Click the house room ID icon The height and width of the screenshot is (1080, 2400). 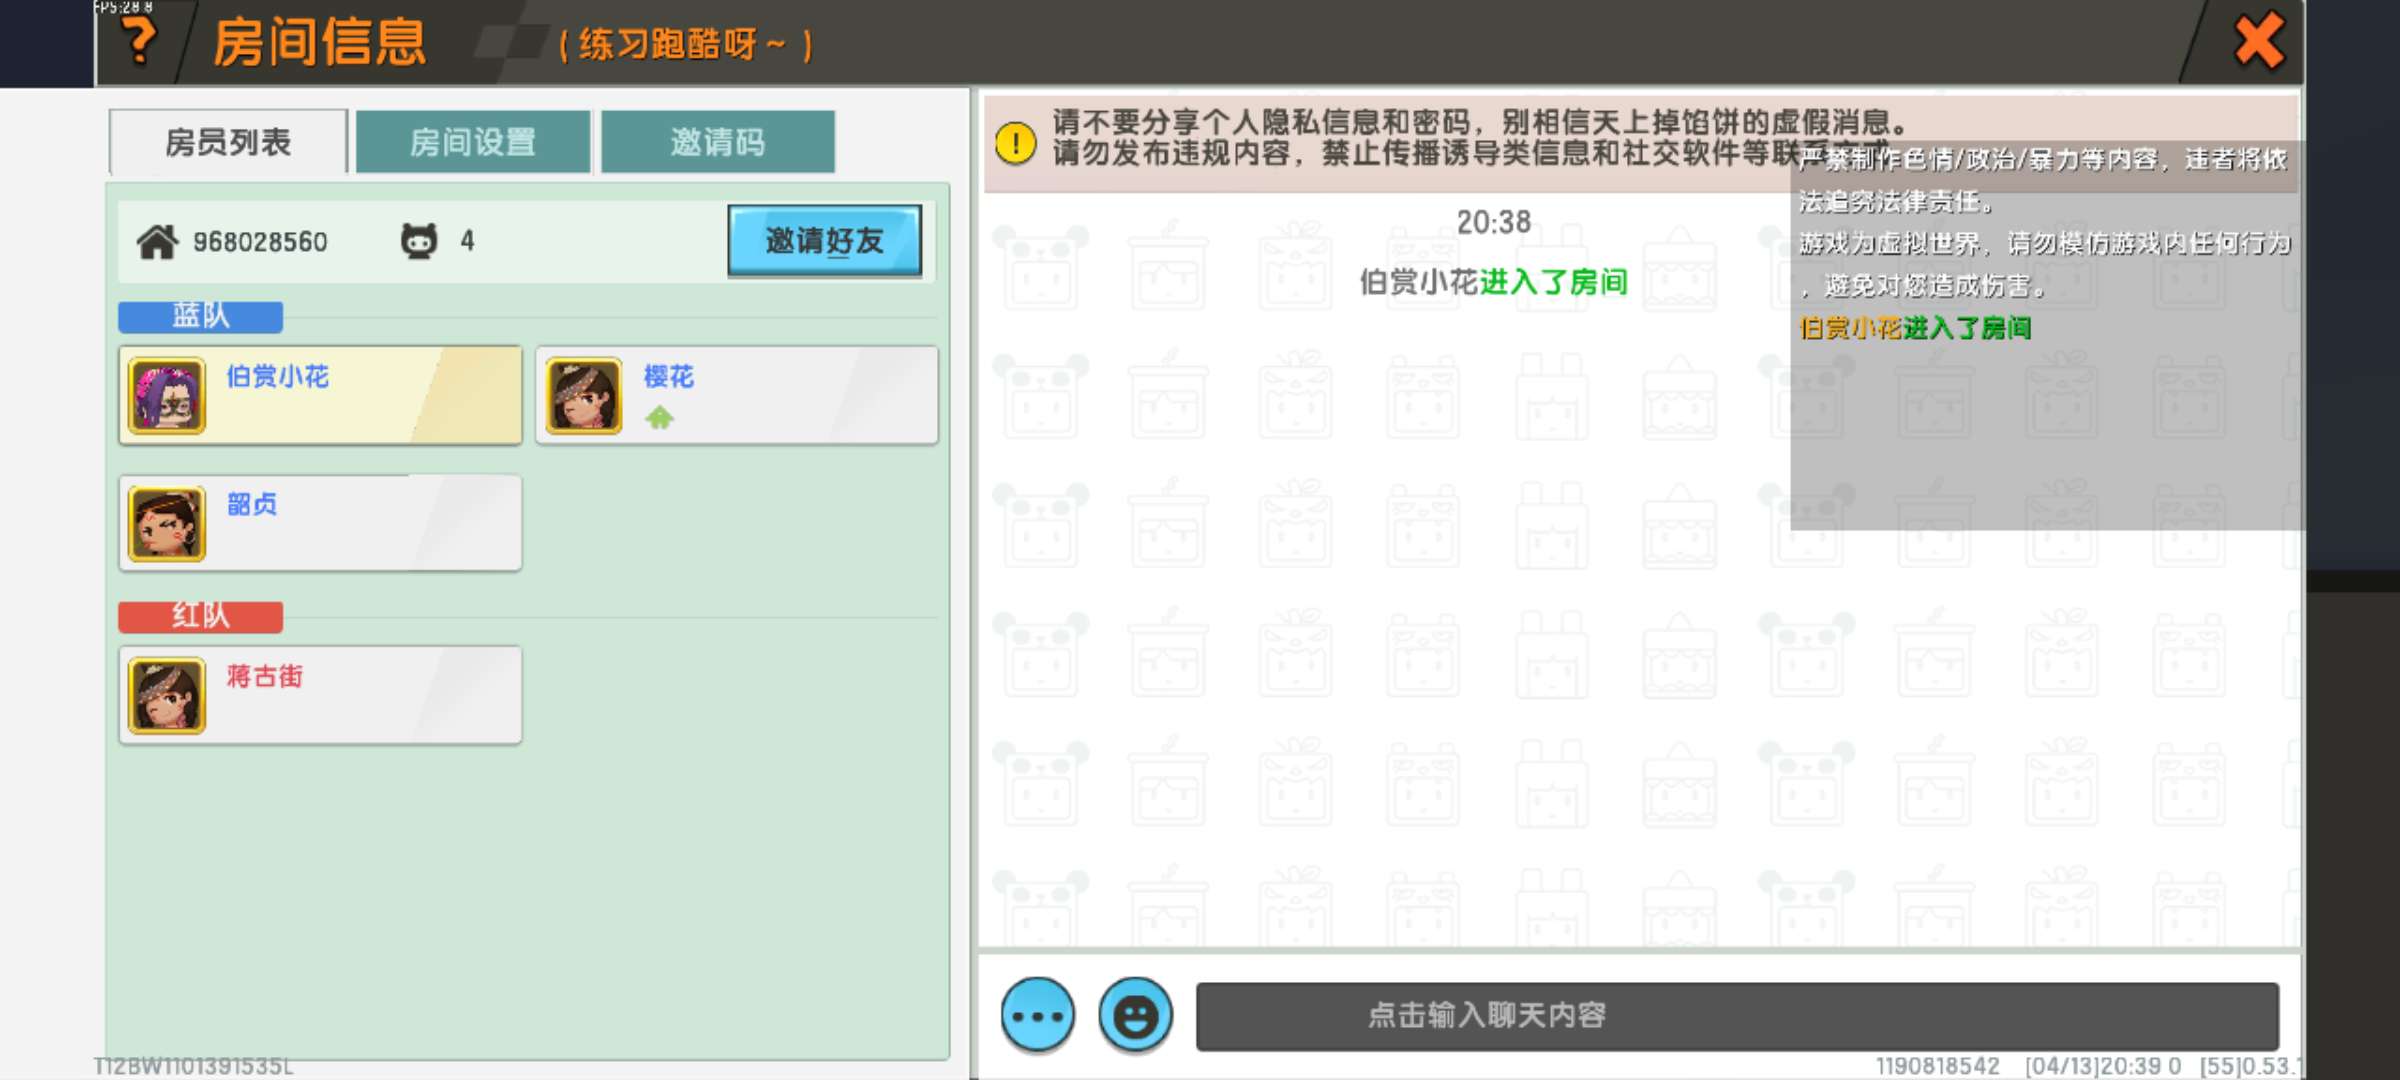coord(157,242)
